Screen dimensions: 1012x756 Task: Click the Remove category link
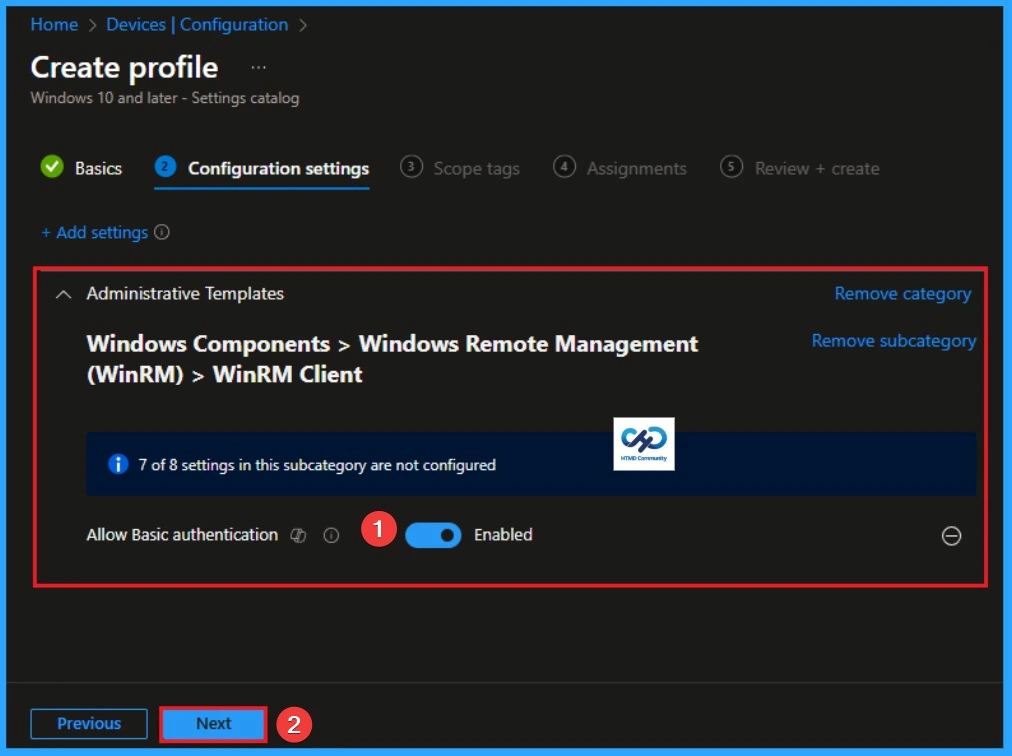coord(901,293)
